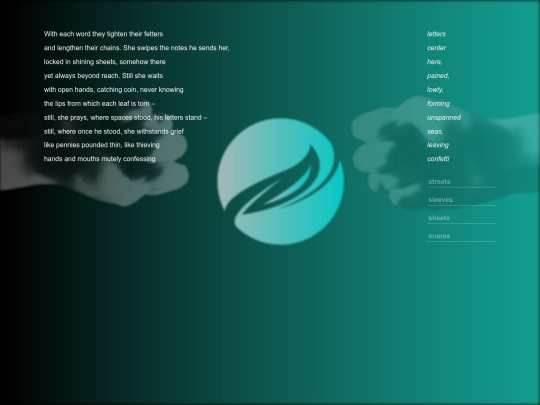Select the italic word "seas,"
This screenshot has width=540, height=405.
pyautogui.click(x=435, y=132)
